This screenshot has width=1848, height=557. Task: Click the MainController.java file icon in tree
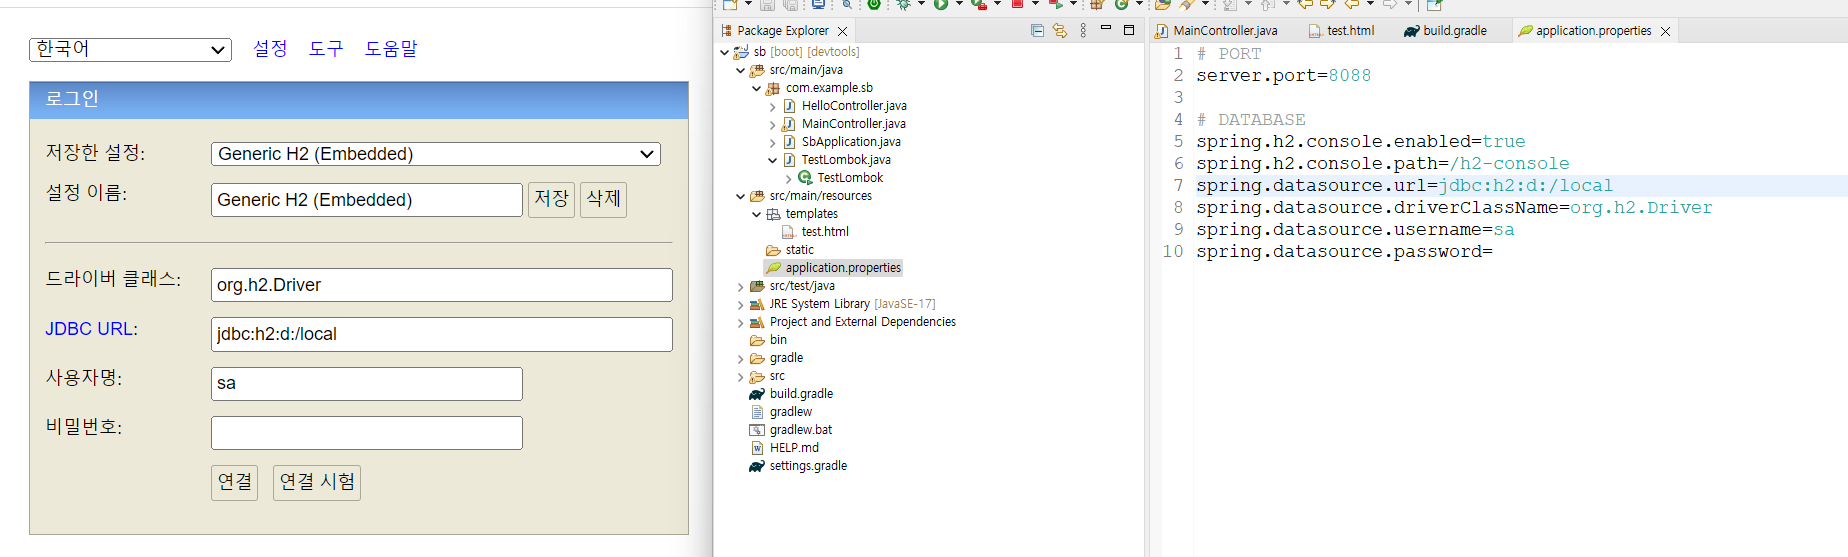(x=789, y=124)
